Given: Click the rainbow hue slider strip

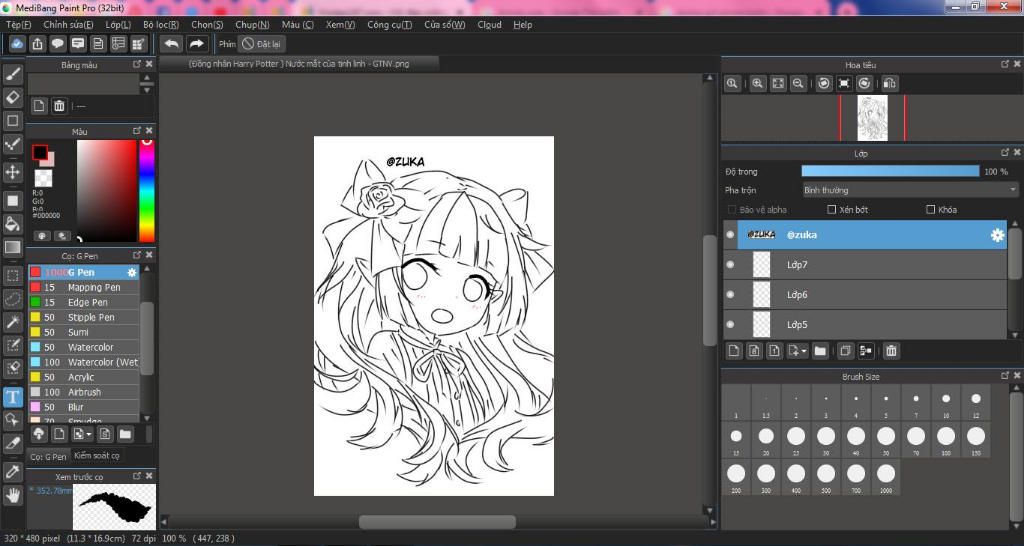Looking at the screenshot, I should coord(147,190).
